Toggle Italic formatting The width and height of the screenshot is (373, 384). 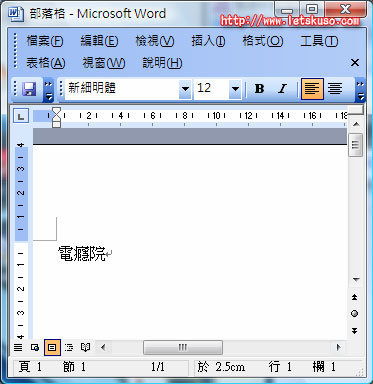(282, 89)
